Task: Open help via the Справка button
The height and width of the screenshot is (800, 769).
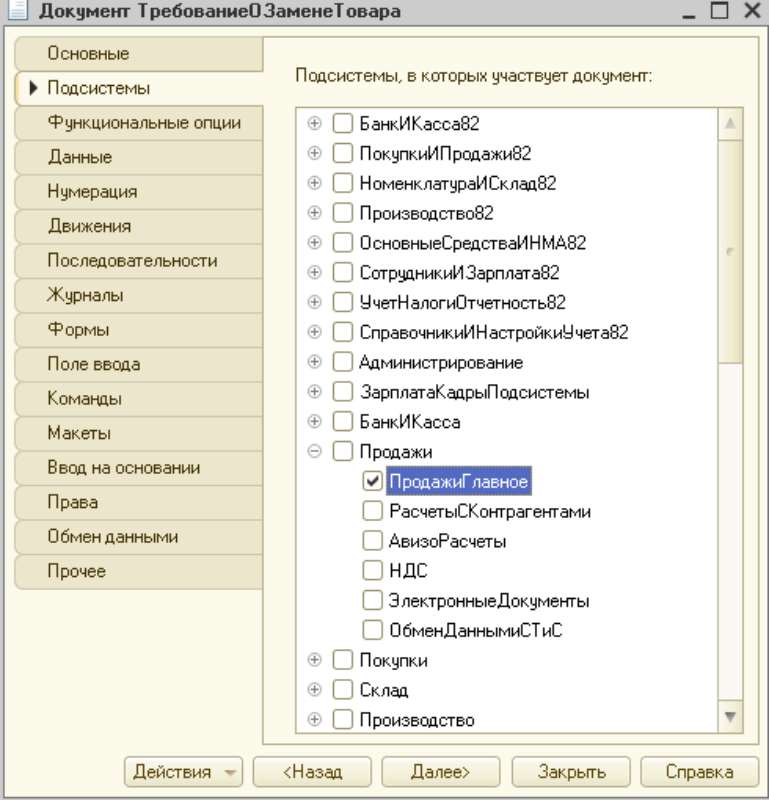Action: [x=699, y=772]
